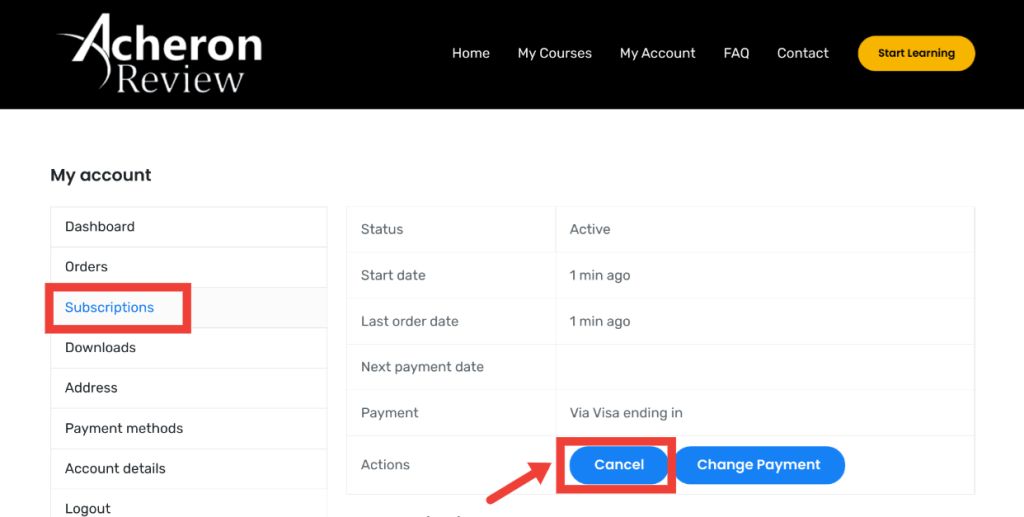Click the Via Visa ending in text

(626, 413)
